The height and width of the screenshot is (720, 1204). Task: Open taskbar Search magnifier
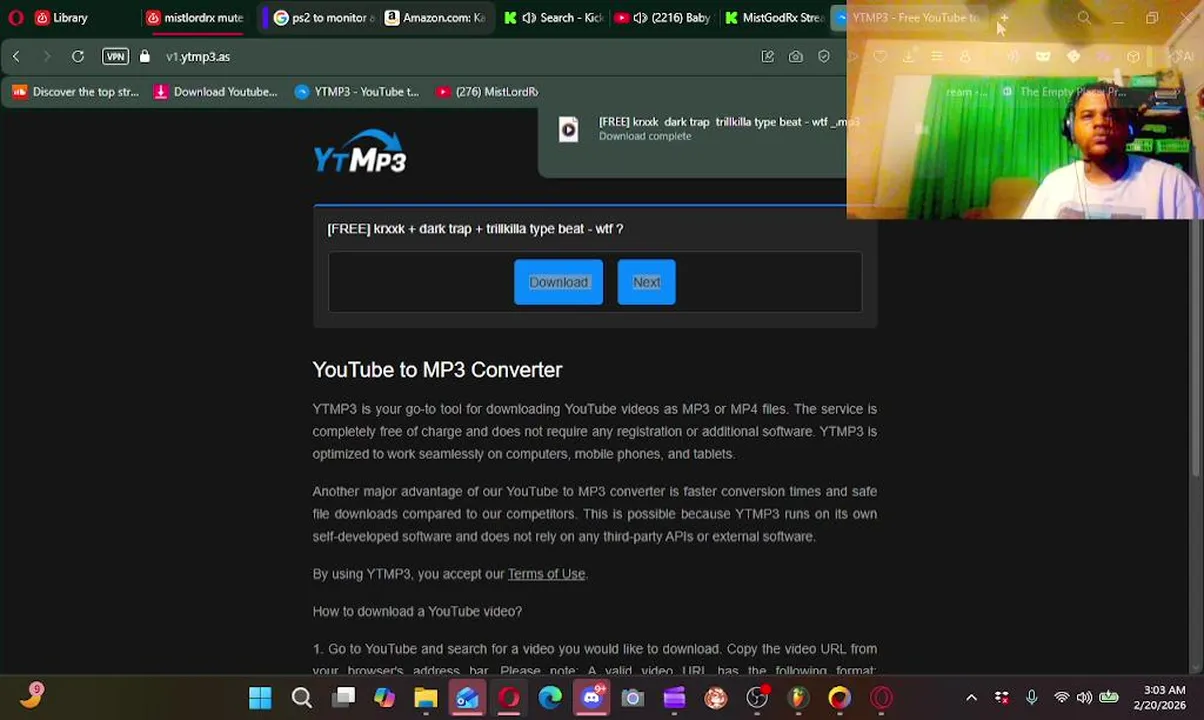(x=301, y=698)
